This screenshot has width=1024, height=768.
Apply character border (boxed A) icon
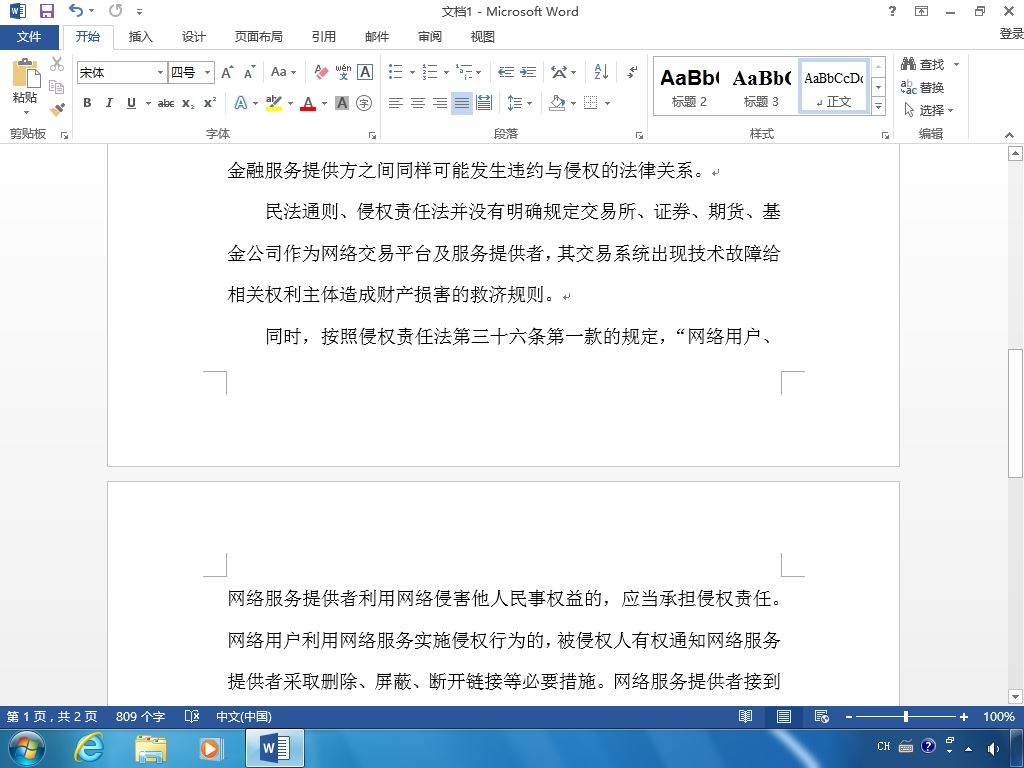tap(365, 72)
